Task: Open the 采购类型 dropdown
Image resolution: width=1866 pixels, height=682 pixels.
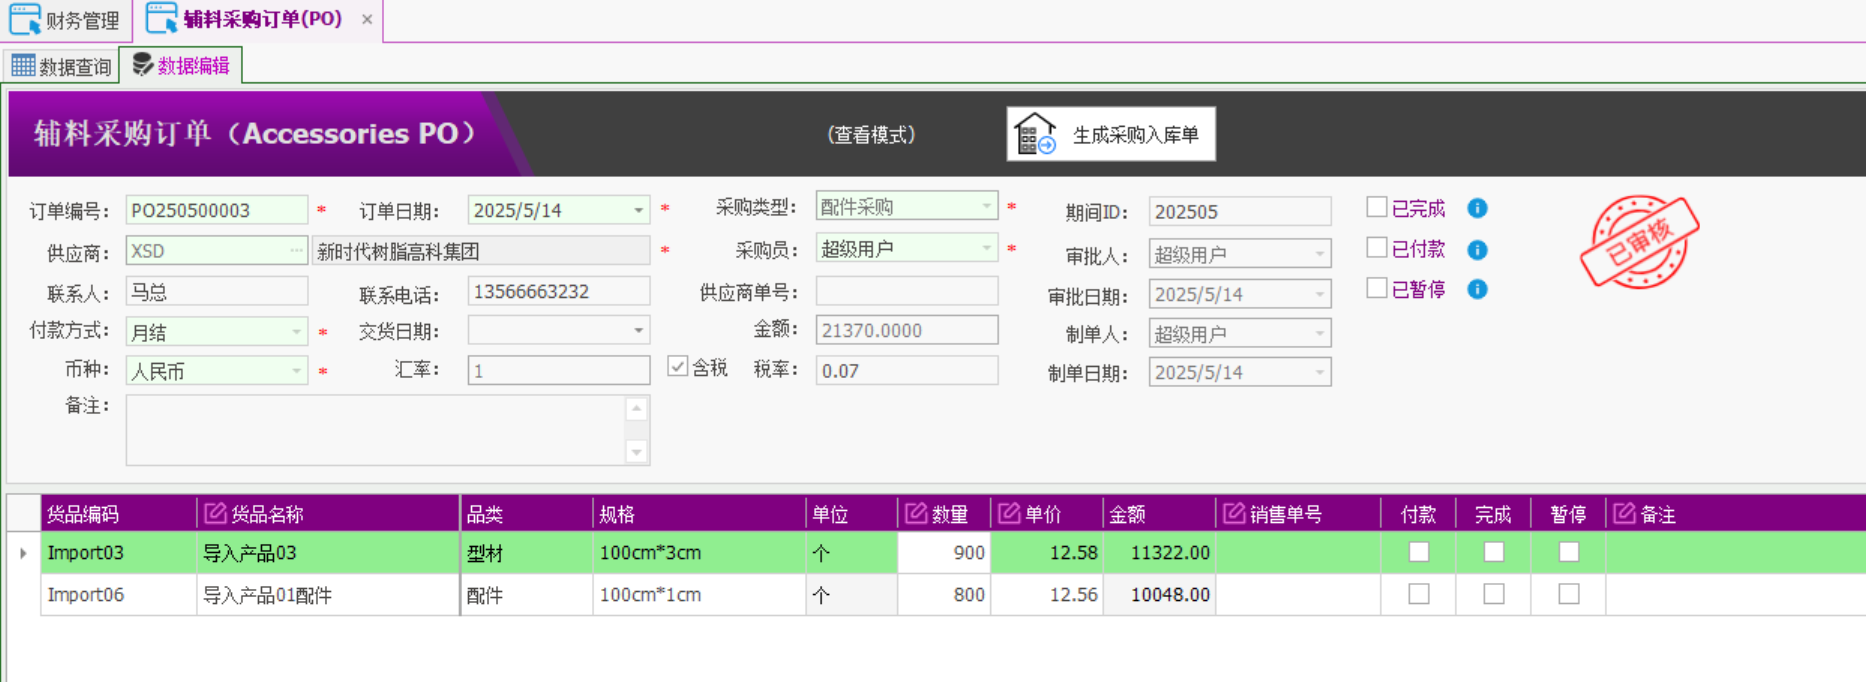Action: click(986, 206)
